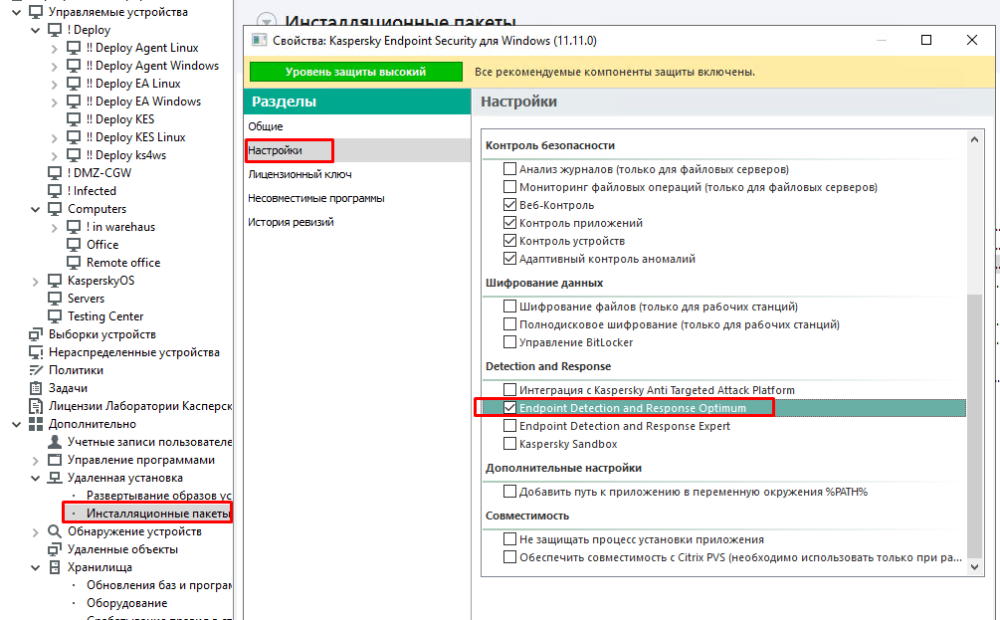Toggle 'Endpoint Detection and Response Optimum' checkbox
1000x620 pixels.
(x=510, y=408)
